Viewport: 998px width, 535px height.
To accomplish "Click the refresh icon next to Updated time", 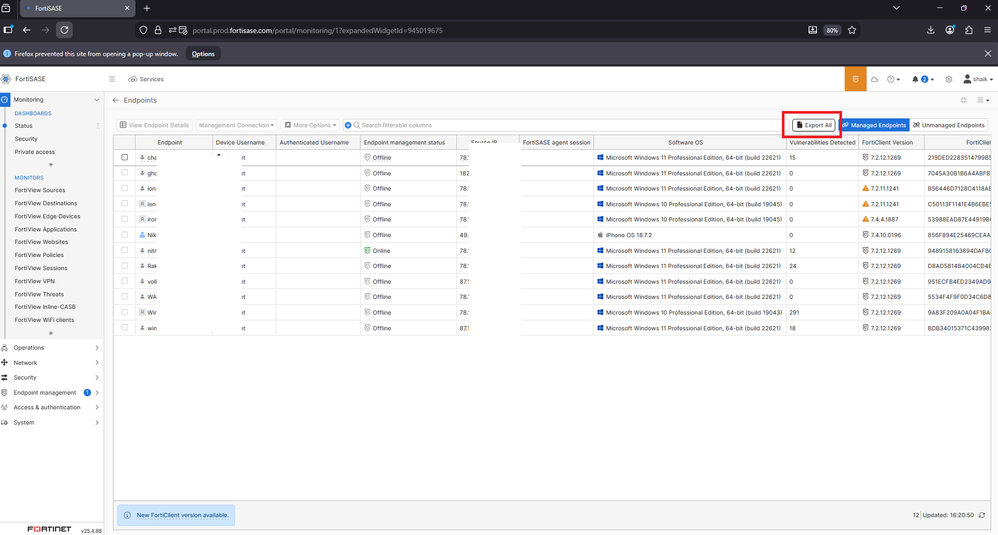I will tap(982, 515).
